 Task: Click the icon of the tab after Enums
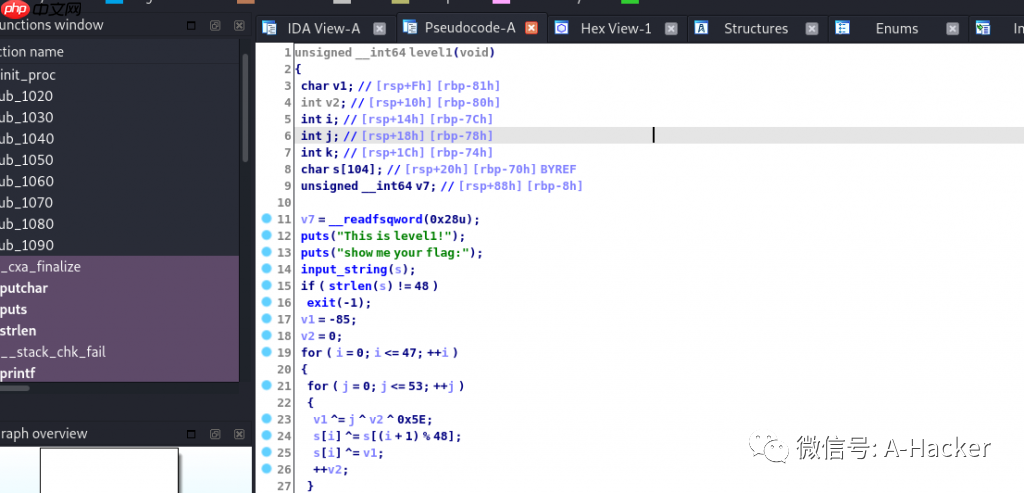pos(983,27)
